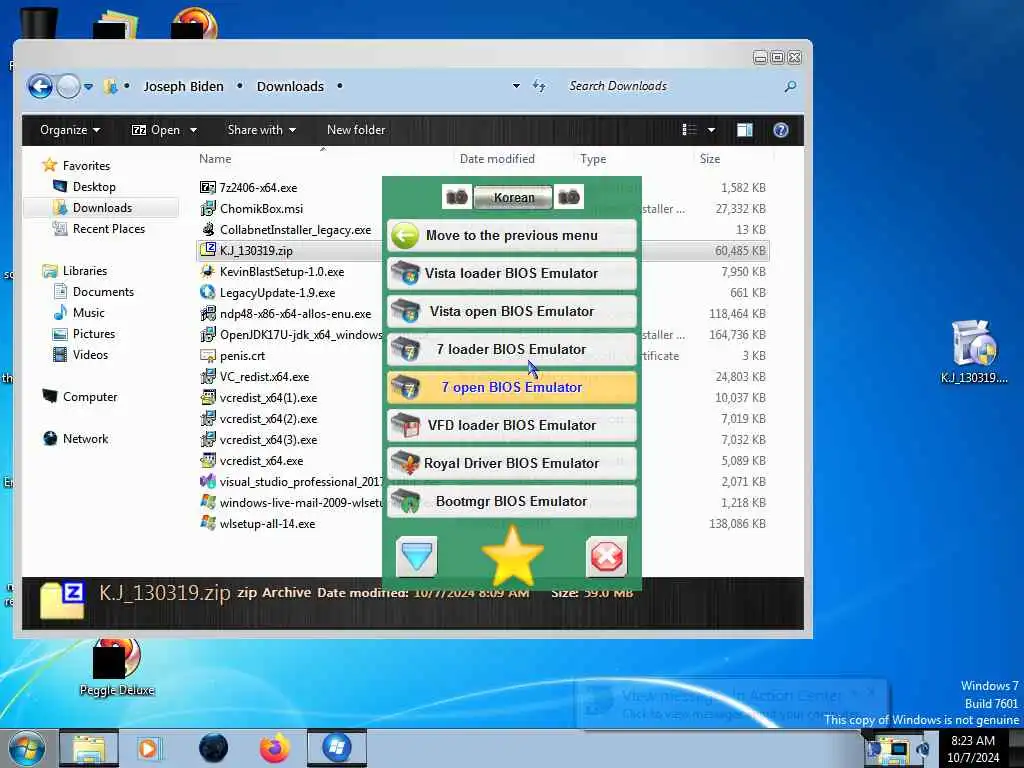Click the red X button in loader

pos(607,557)
